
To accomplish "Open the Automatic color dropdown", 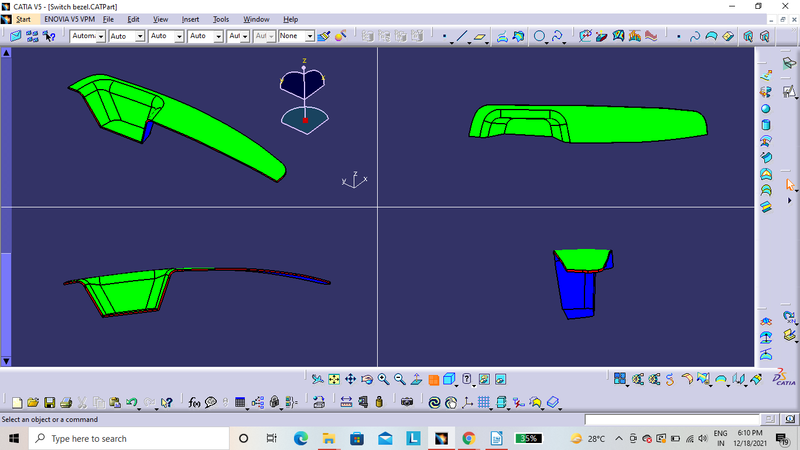I will [88, 36].
